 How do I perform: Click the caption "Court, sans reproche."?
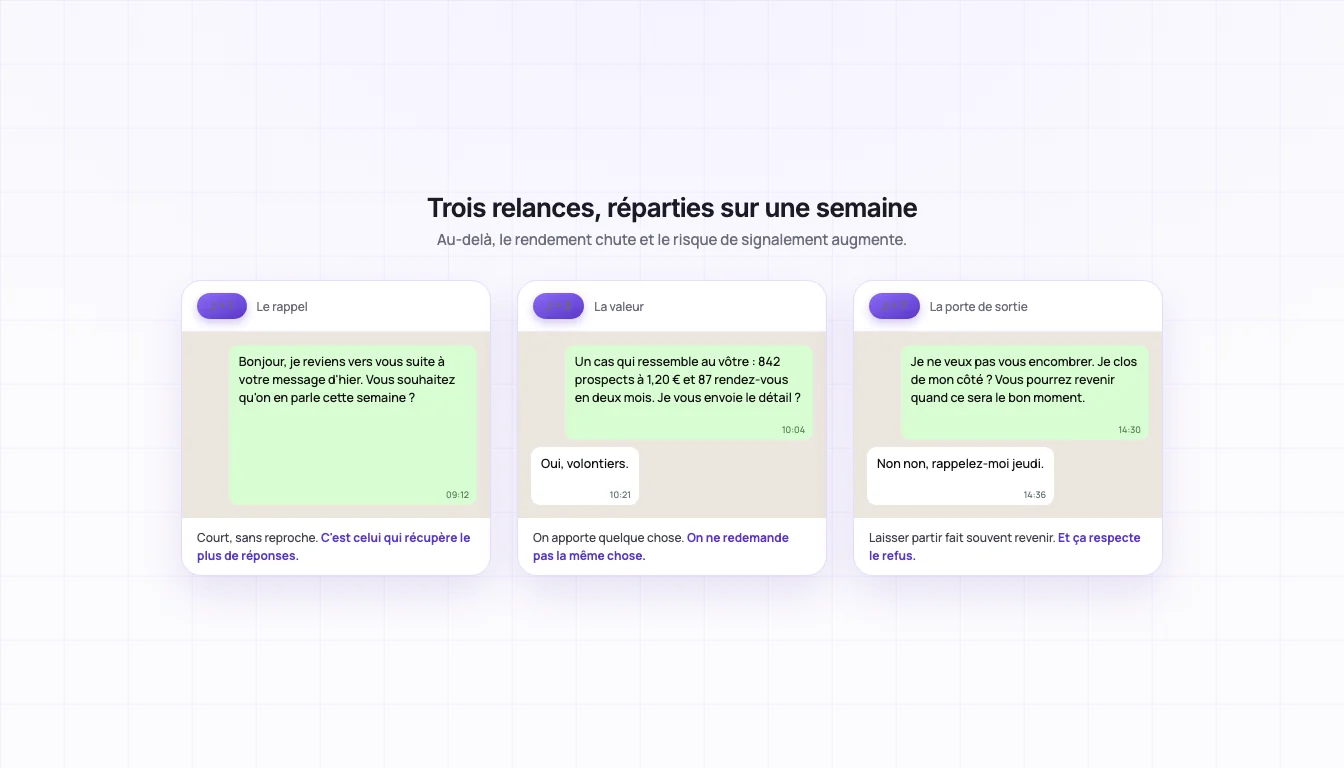click(257, 538)
